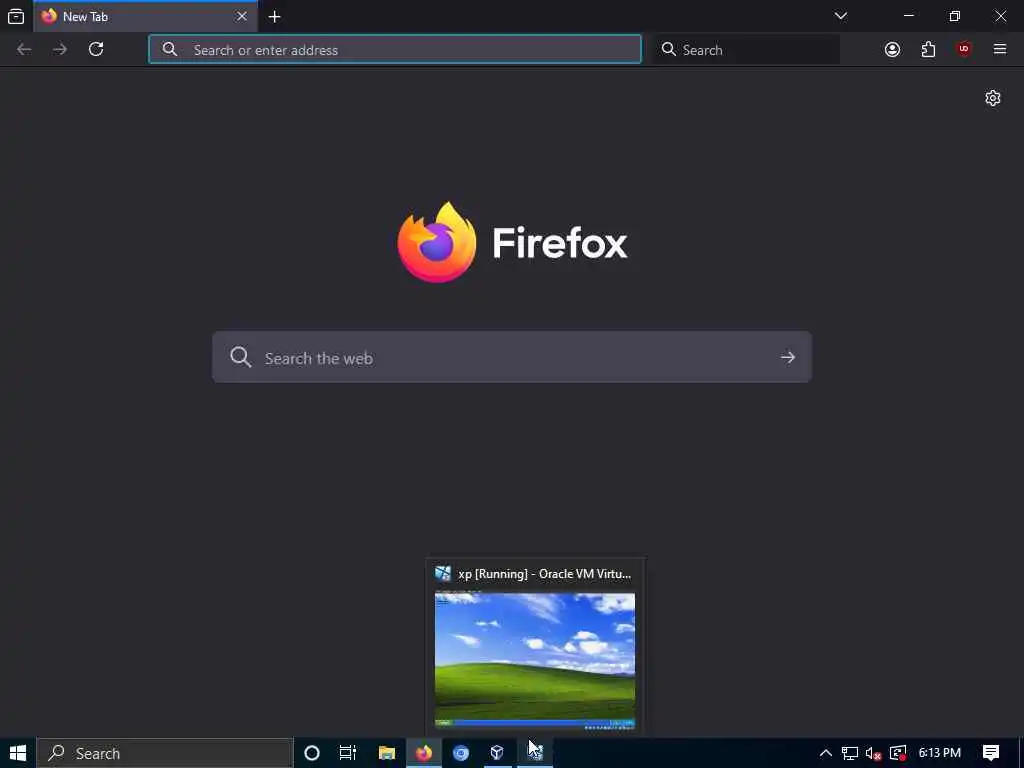This screenshot has width=1024, height=768.
Task: Focus the Search the web field
Action: pyautogui.click(x=512, y=357)
